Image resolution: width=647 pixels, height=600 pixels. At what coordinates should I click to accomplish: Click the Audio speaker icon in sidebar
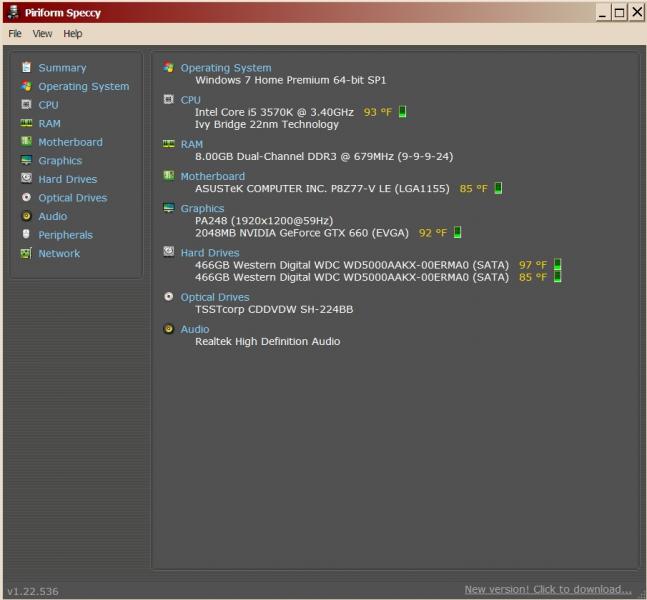point(26,216)
